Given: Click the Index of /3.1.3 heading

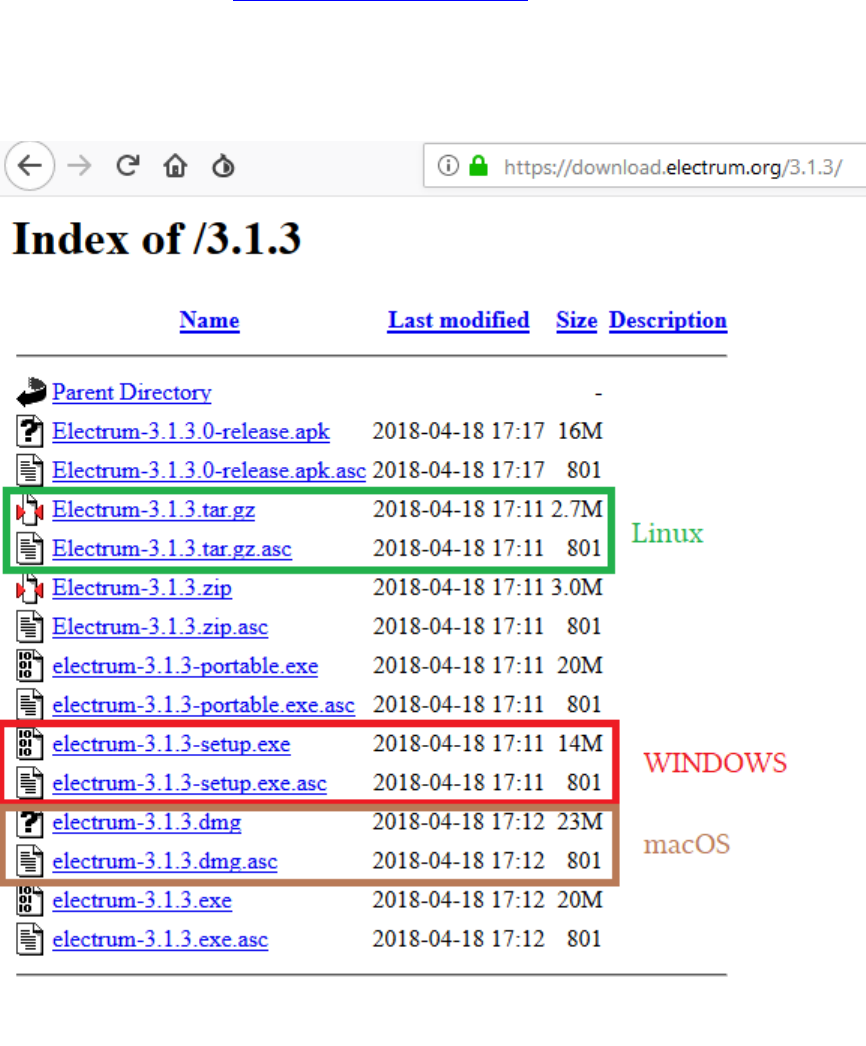Looking at the screenshot, I should pos(157,239).
